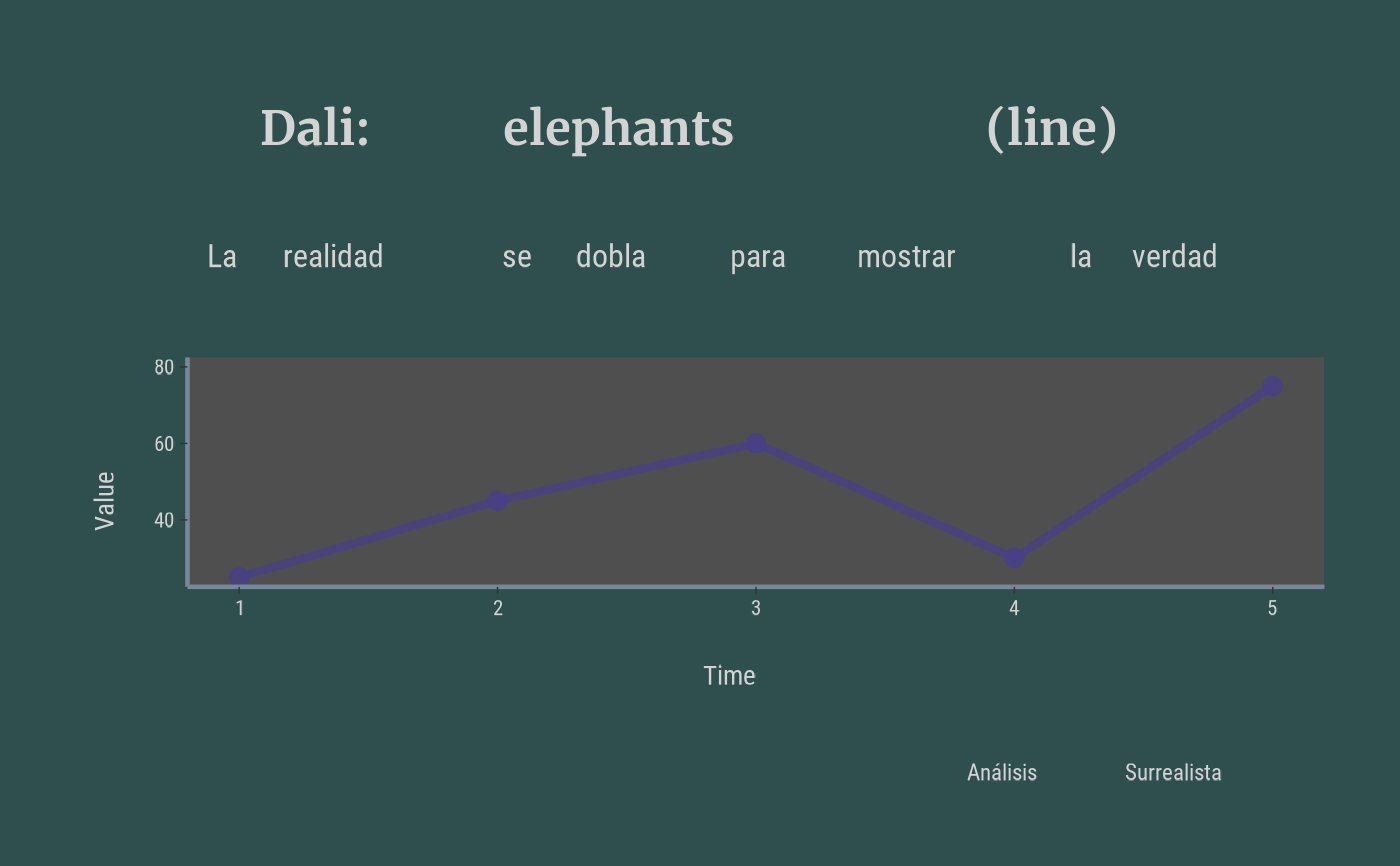This screenshot has width=1400, height=866.
Task: Click the data point at Time 2
Action: point(497,501)
